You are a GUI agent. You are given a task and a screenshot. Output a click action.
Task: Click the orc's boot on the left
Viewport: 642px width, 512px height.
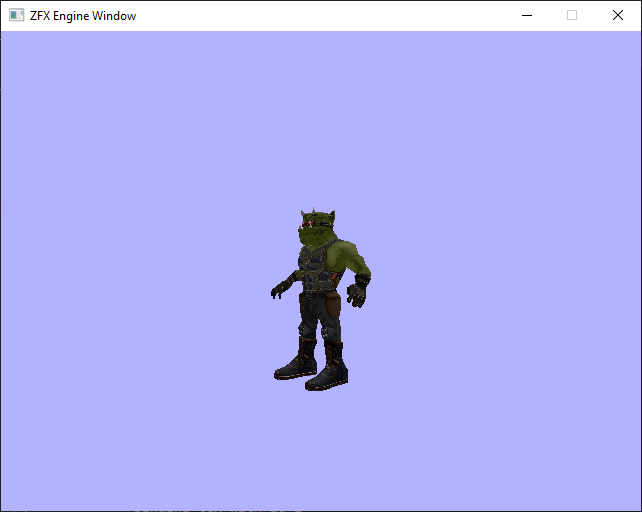coord(296,365)
